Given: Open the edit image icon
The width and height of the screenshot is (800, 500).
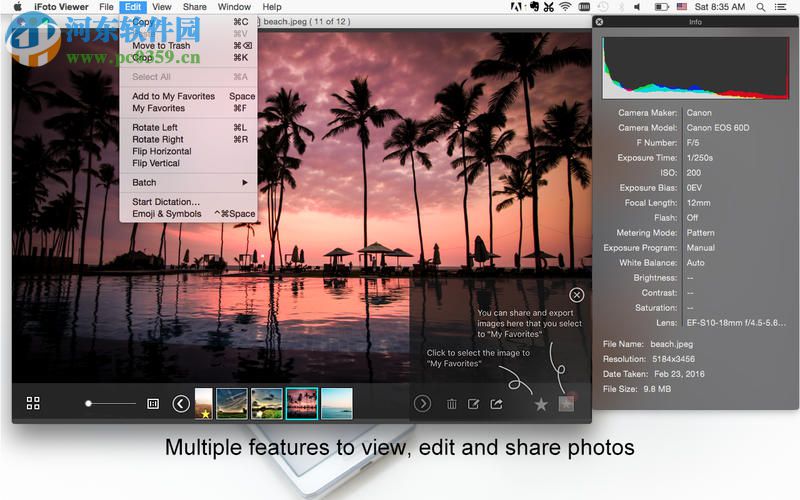Looking at the screenshot, I should (473, 404).
